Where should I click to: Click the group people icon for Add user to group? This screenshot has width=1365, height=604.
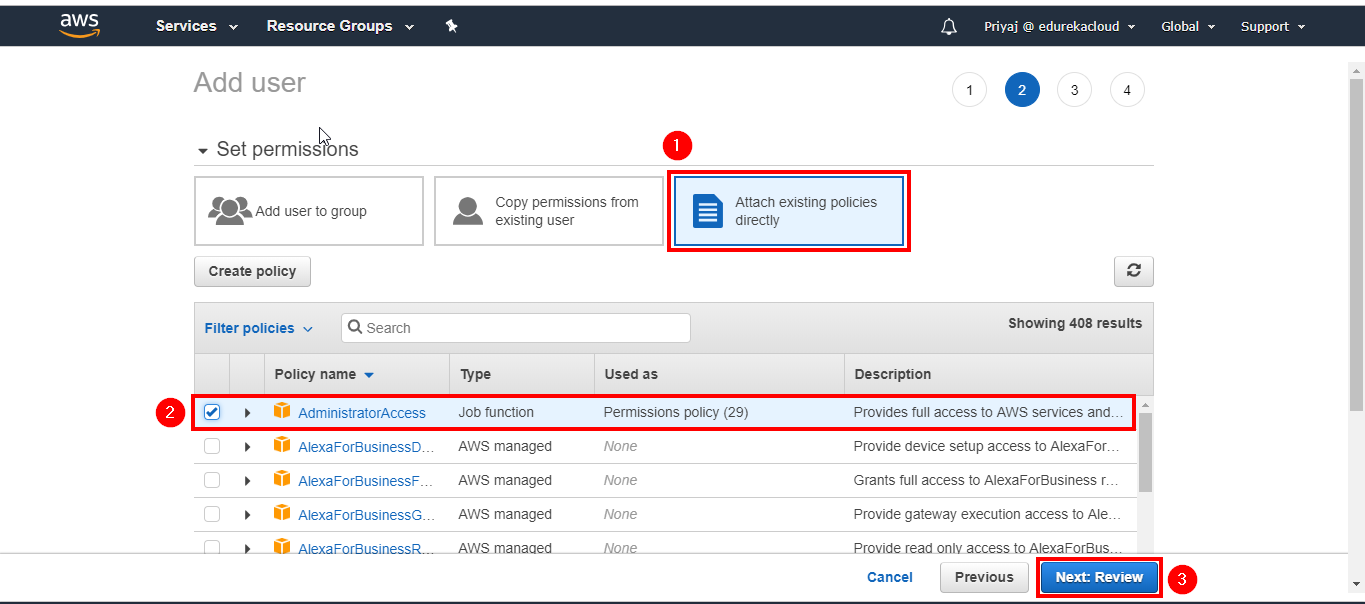[230, 210]
